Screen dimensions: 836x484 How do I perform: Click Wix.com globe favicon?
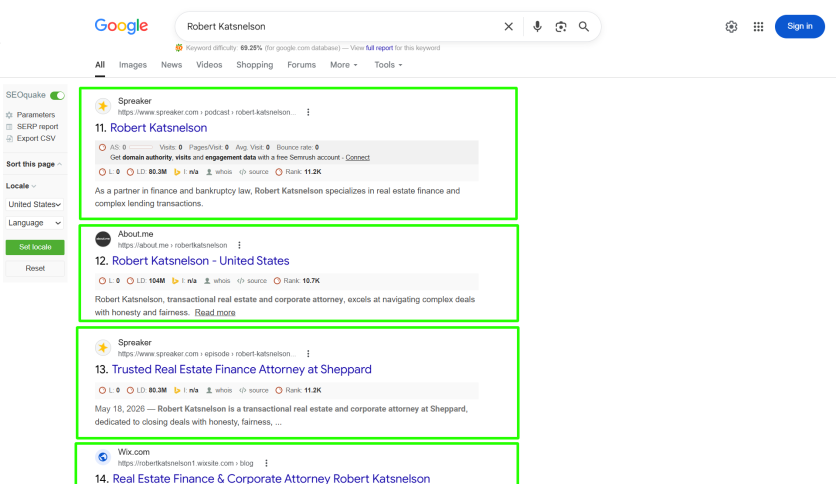(x=103, y=457)
